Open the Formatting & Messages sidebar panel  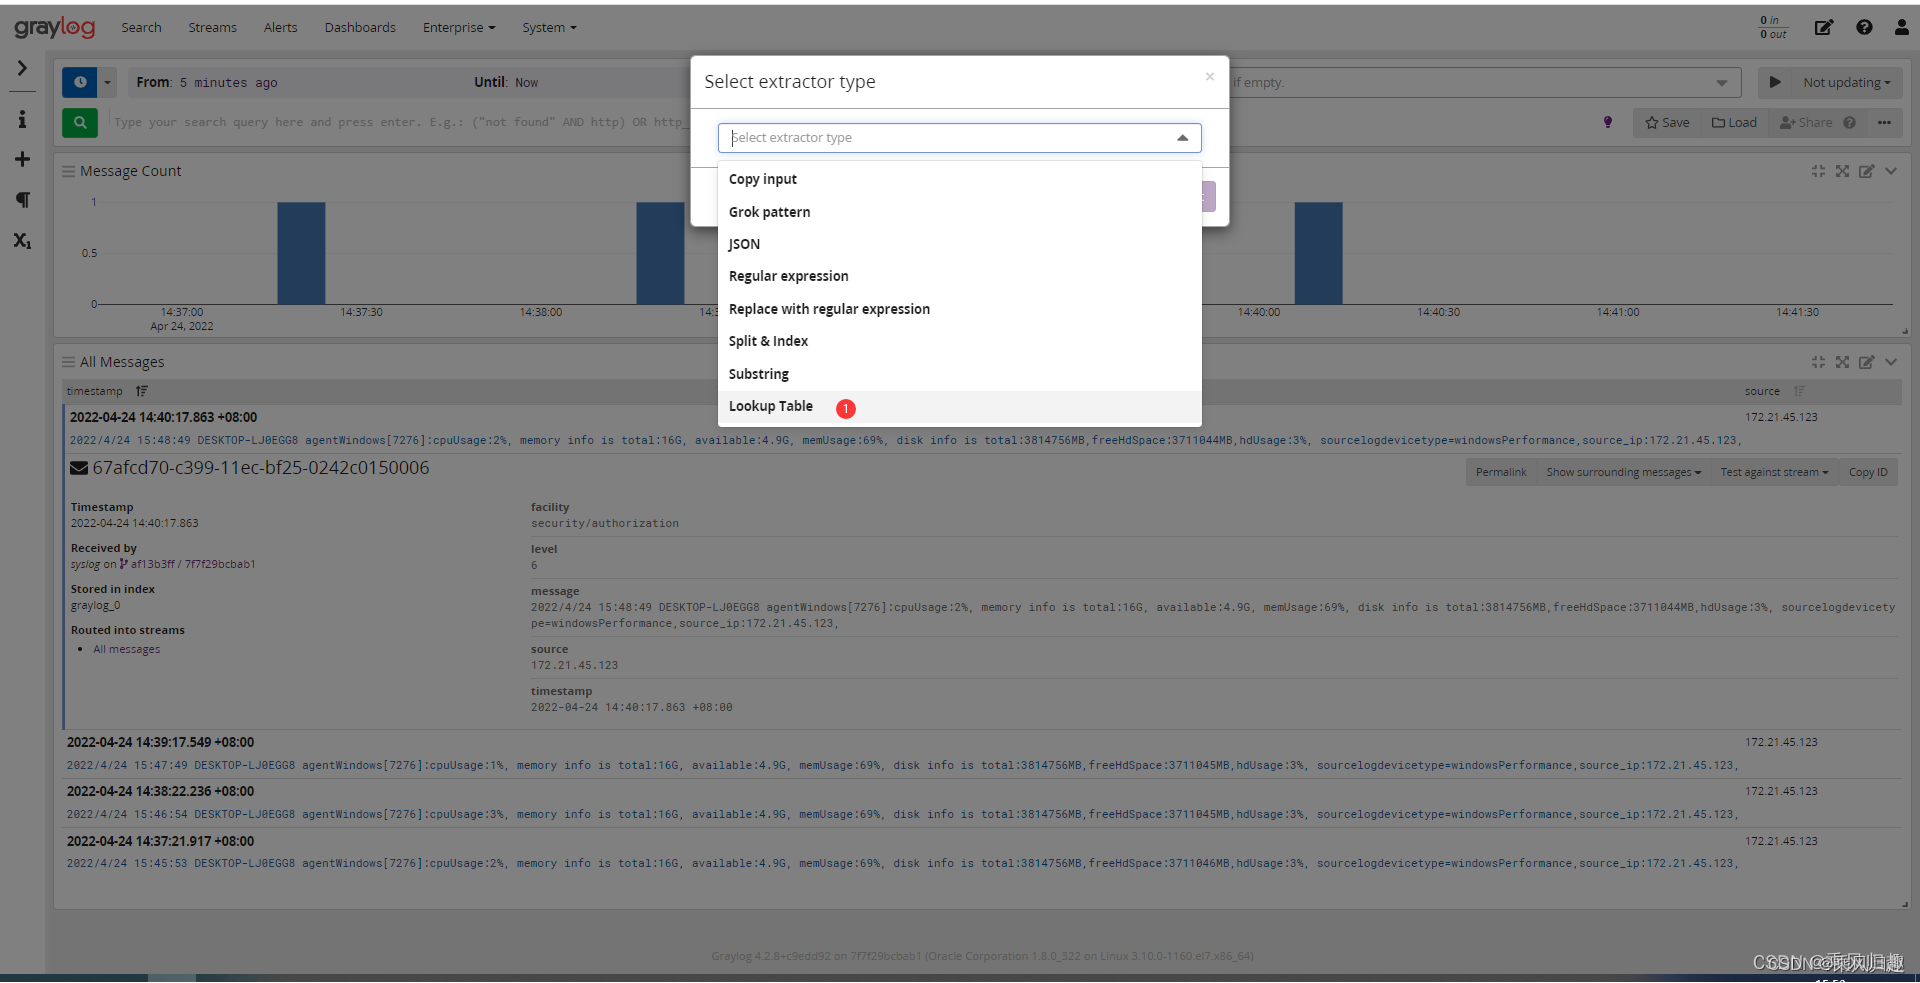pos(22,200)
